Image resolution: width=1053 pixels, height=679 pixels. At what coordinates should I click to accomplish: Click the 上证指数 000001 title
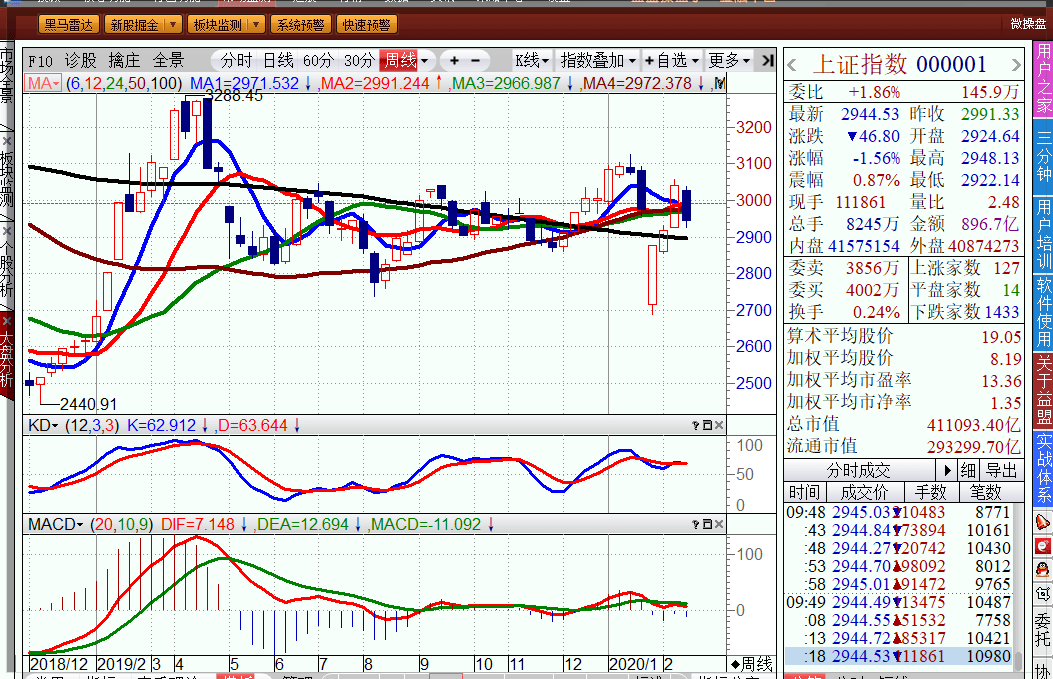pos(900,65)
